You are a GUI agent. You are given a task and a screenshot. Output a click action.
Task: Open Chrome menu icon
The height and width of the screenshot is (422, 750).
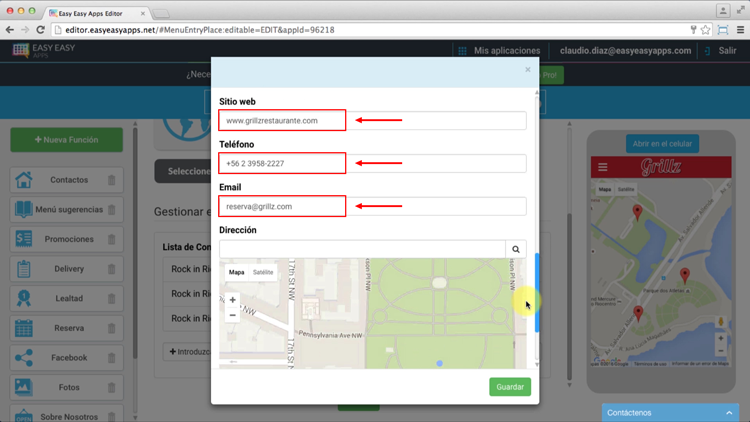coord(740,30)
